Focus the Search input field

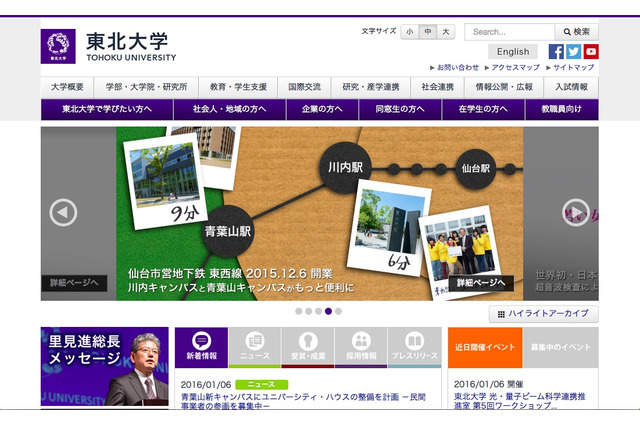coord(509,32)
